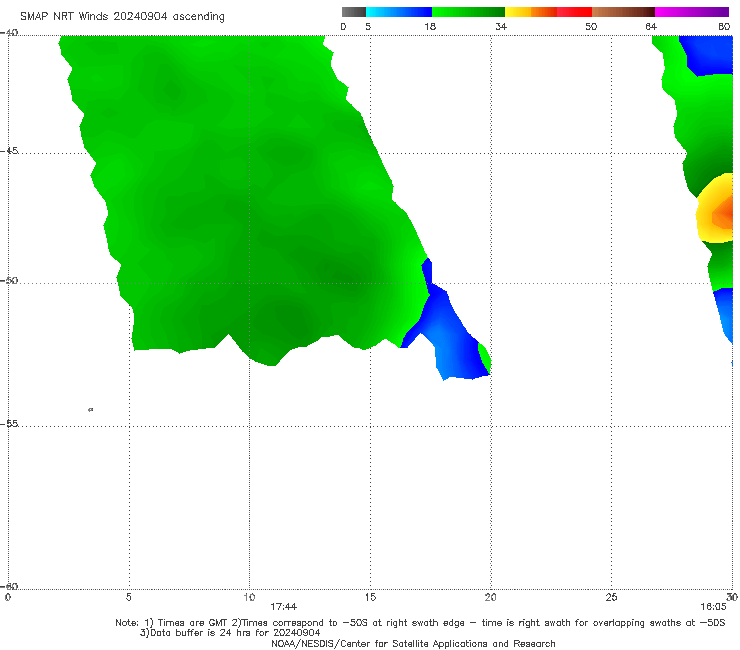Click the title 'SMAP NRT Winds 20240904 ascending'
The height and width of the screenshot is (650, 740).
click(x=122, y=17)
